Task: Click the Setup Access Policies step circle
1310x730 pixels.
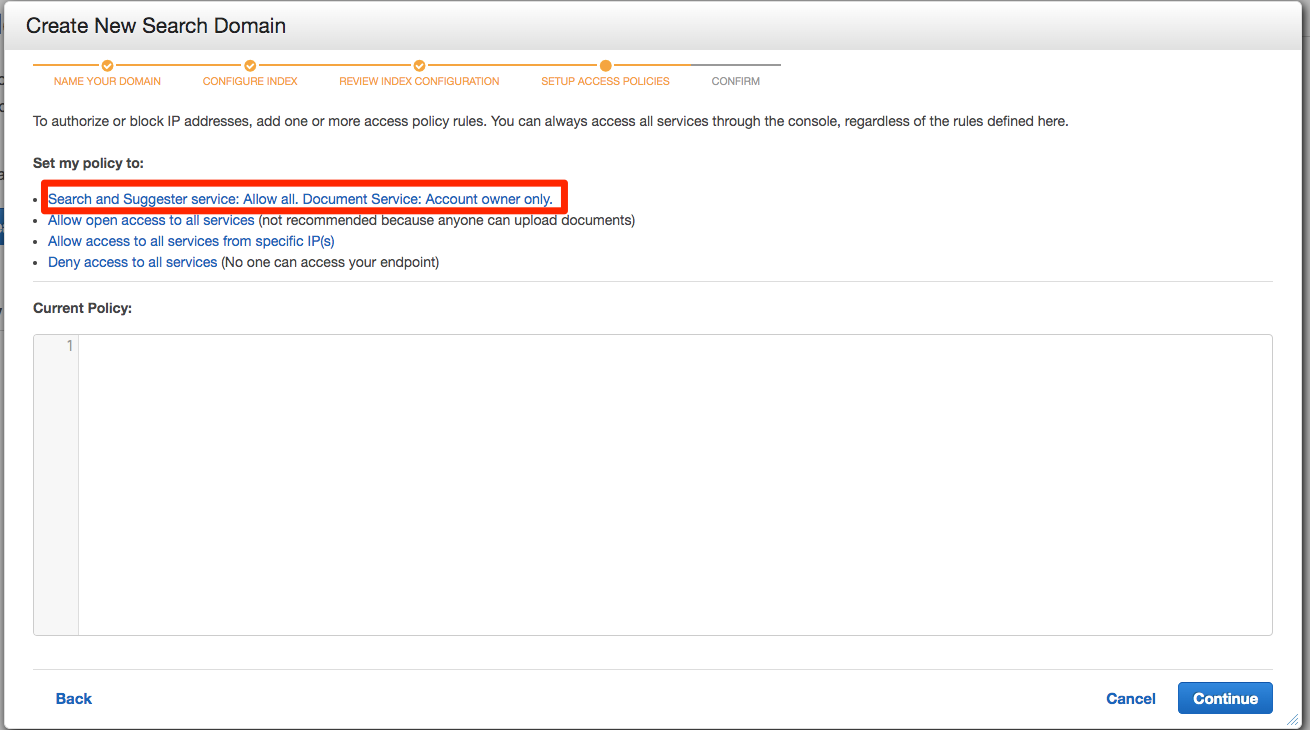Action: pyautogui.click(x=605, y=66)
